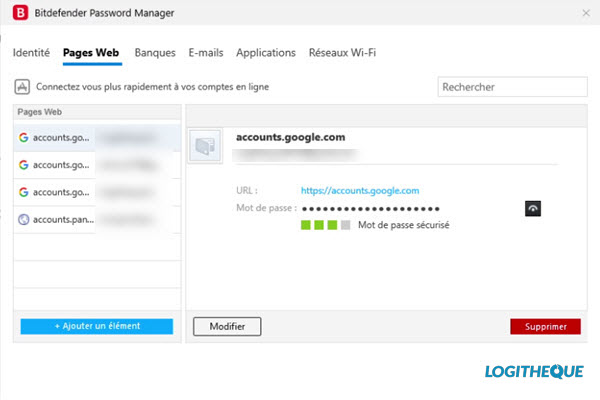Open the https://accounts.google.com link
The image size is (600, 400).
click(x=360, y=191)
